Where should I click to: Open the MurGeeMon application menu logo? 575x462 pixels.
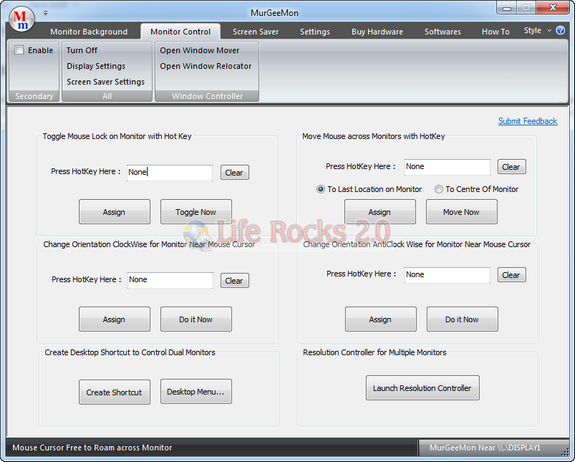point(21,19)
